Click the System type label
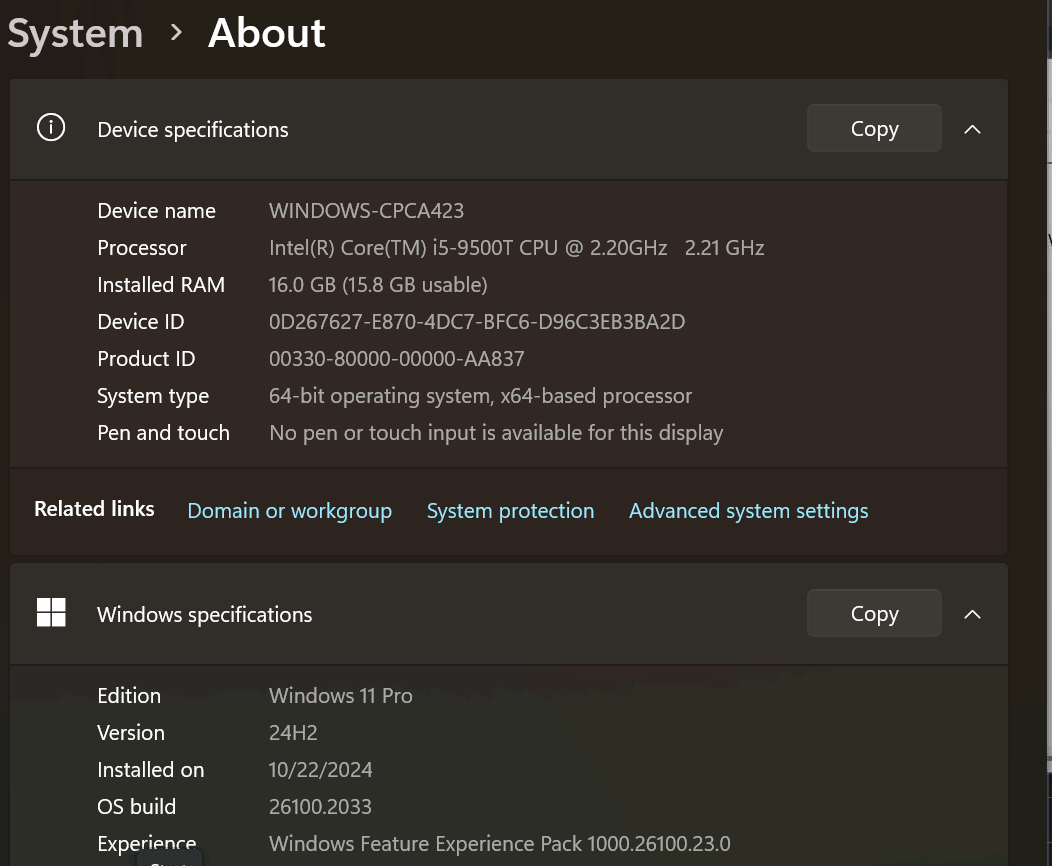 pyautogui.click(x=153, y=396)
